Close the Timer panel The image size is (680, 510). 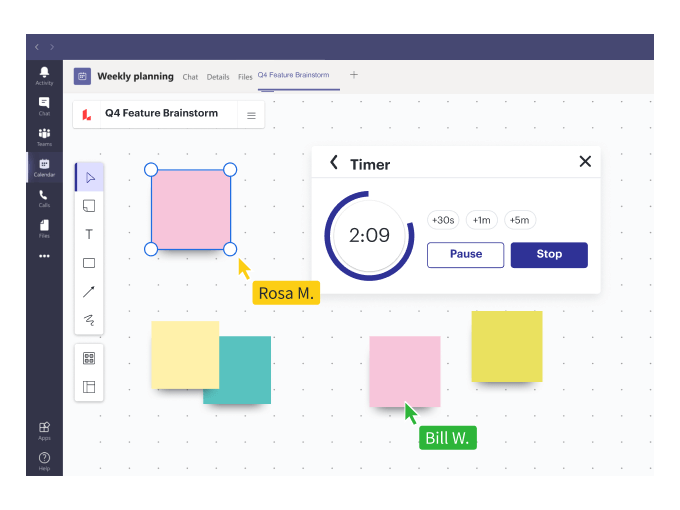coord(585,162)
